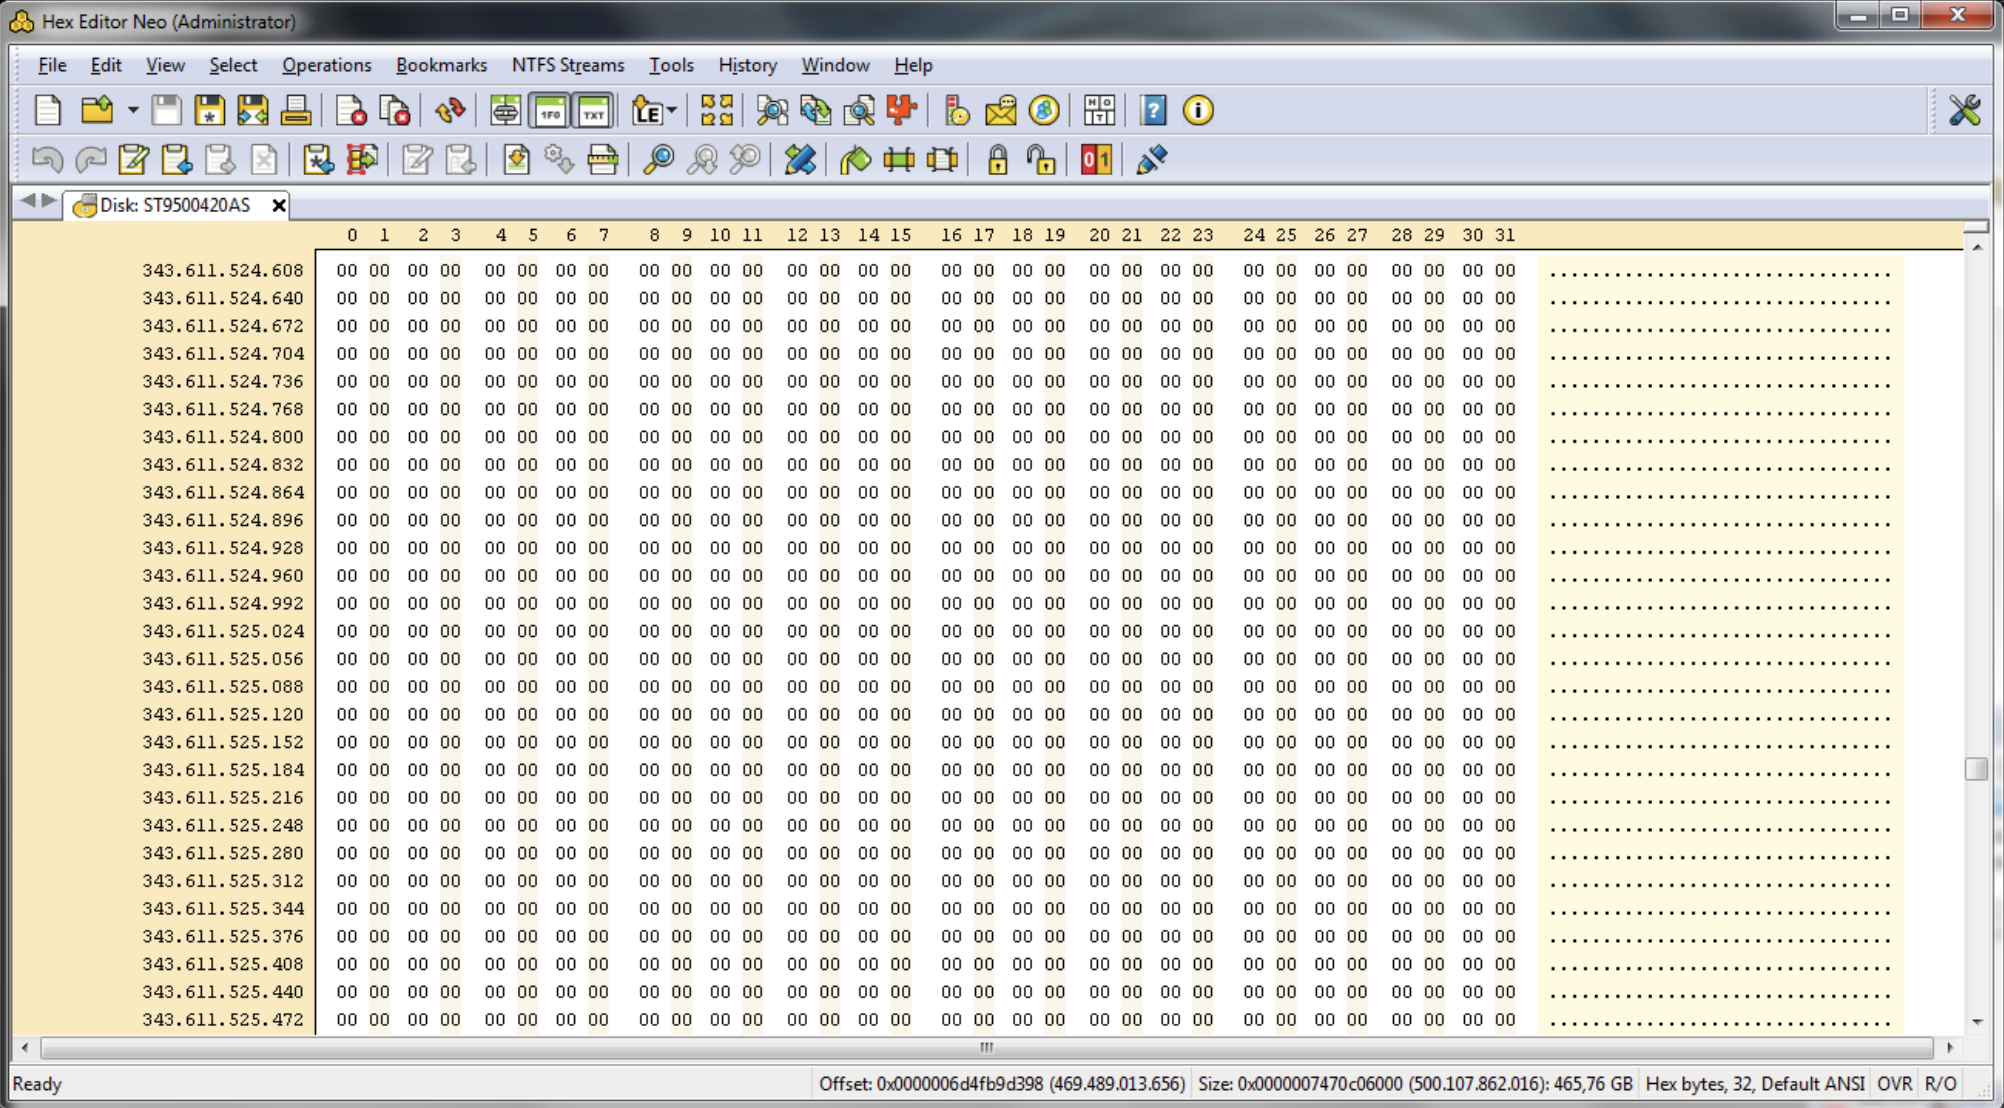Click the red 01 binary icon
The image size is (2004, 1108).
tap(1095, 160)
